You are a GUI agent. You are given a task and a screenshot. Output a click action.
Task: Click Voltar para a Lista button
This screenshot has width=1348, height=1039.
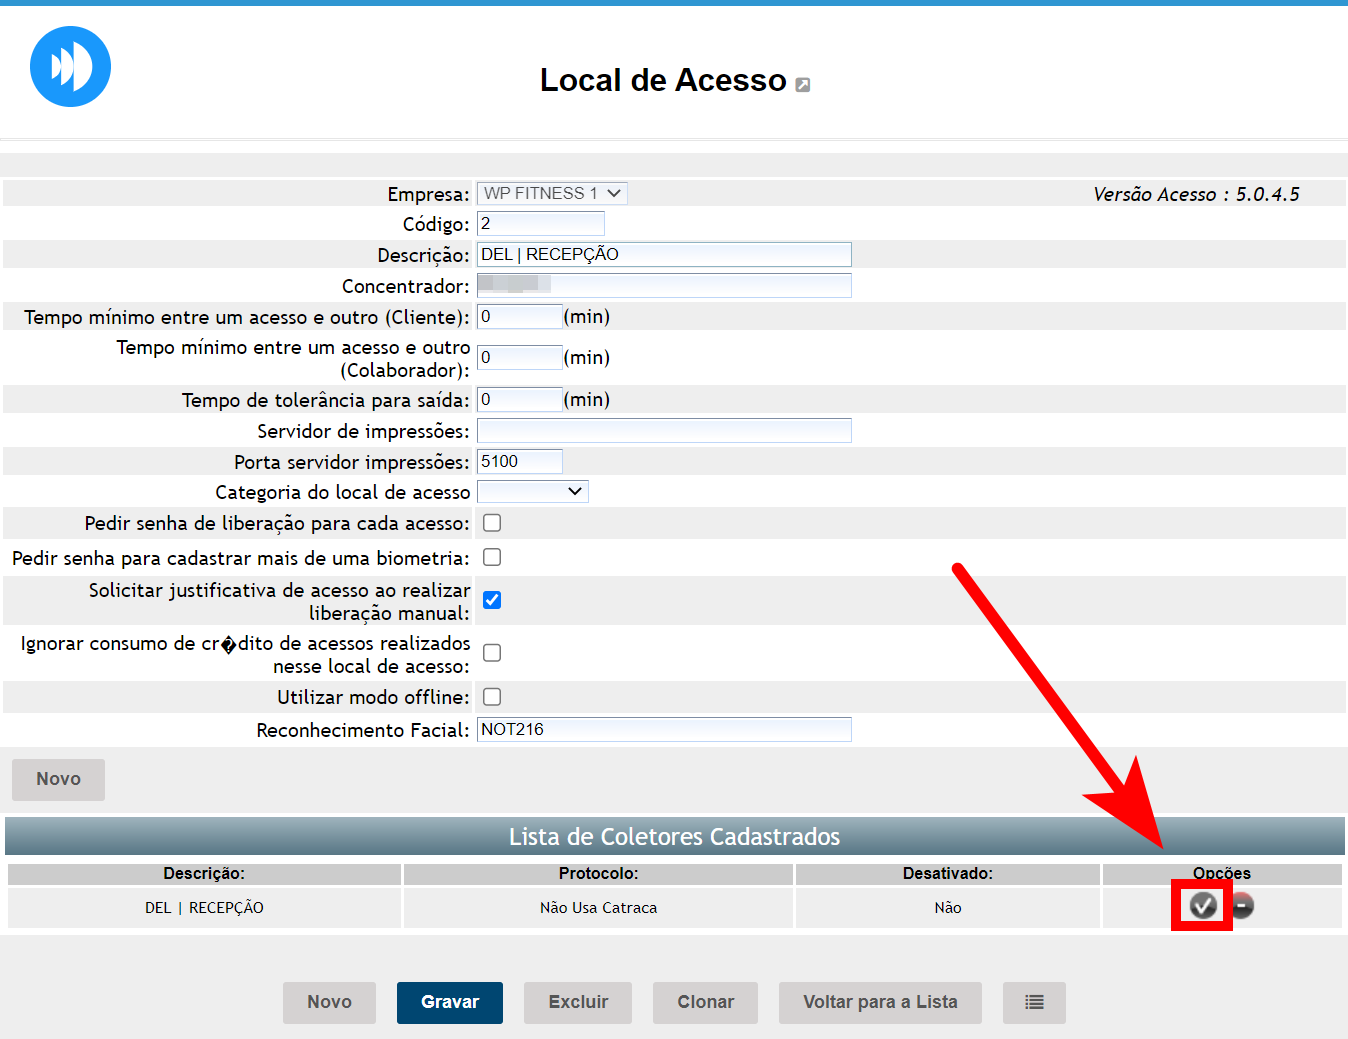[880, 1002]
